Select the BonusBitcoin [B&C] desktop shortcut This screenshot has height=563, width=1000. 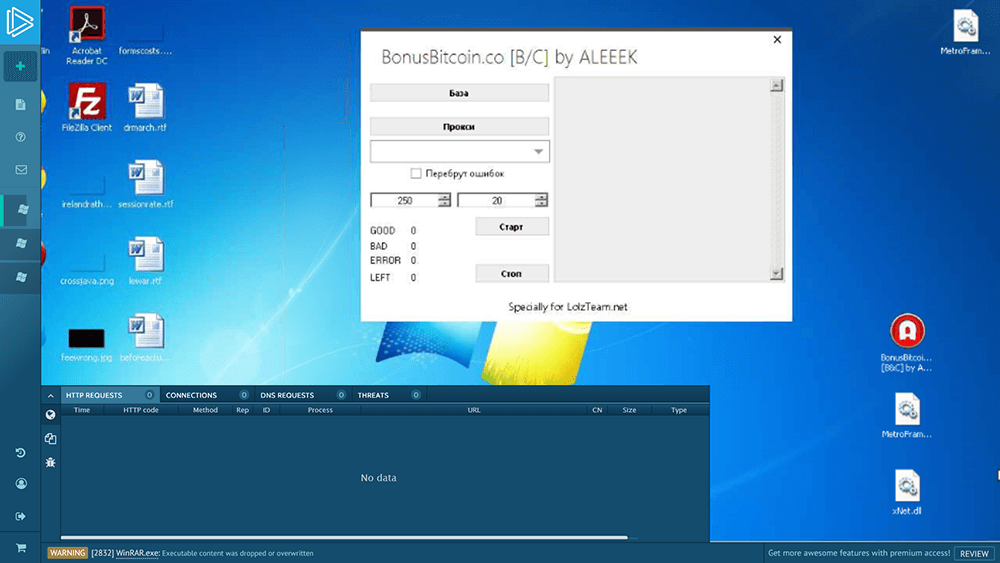click(x=907, y=342)
